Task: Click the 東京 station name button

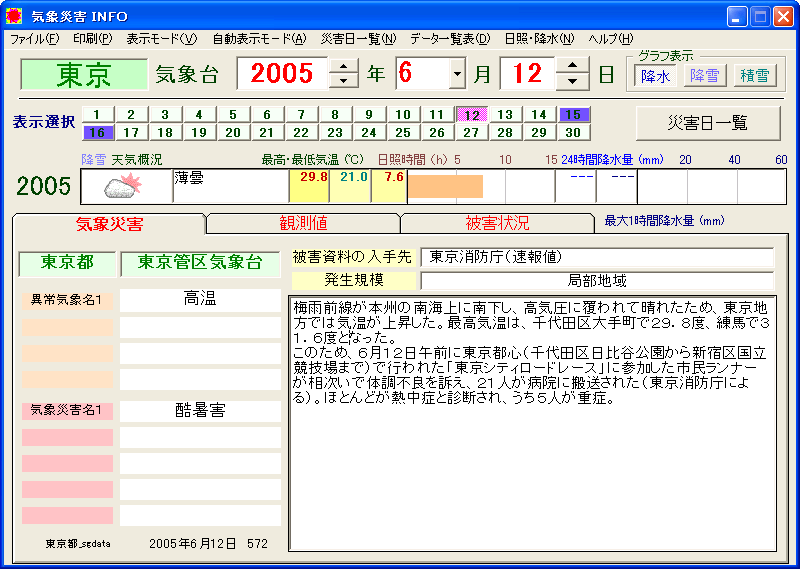Action: coord(84,75)
